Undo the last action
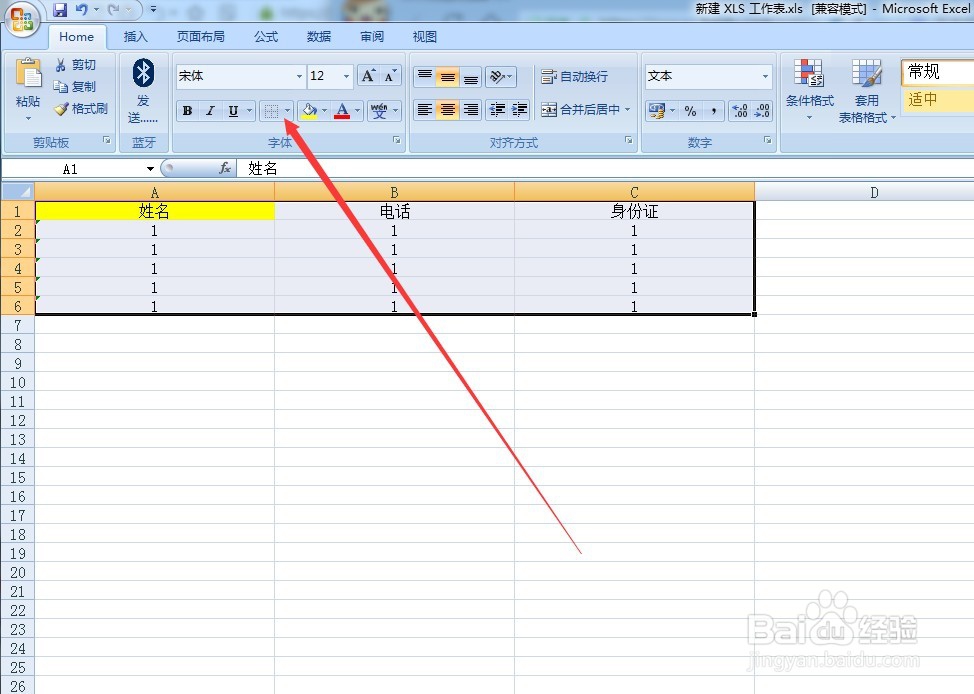 point(81,9)
